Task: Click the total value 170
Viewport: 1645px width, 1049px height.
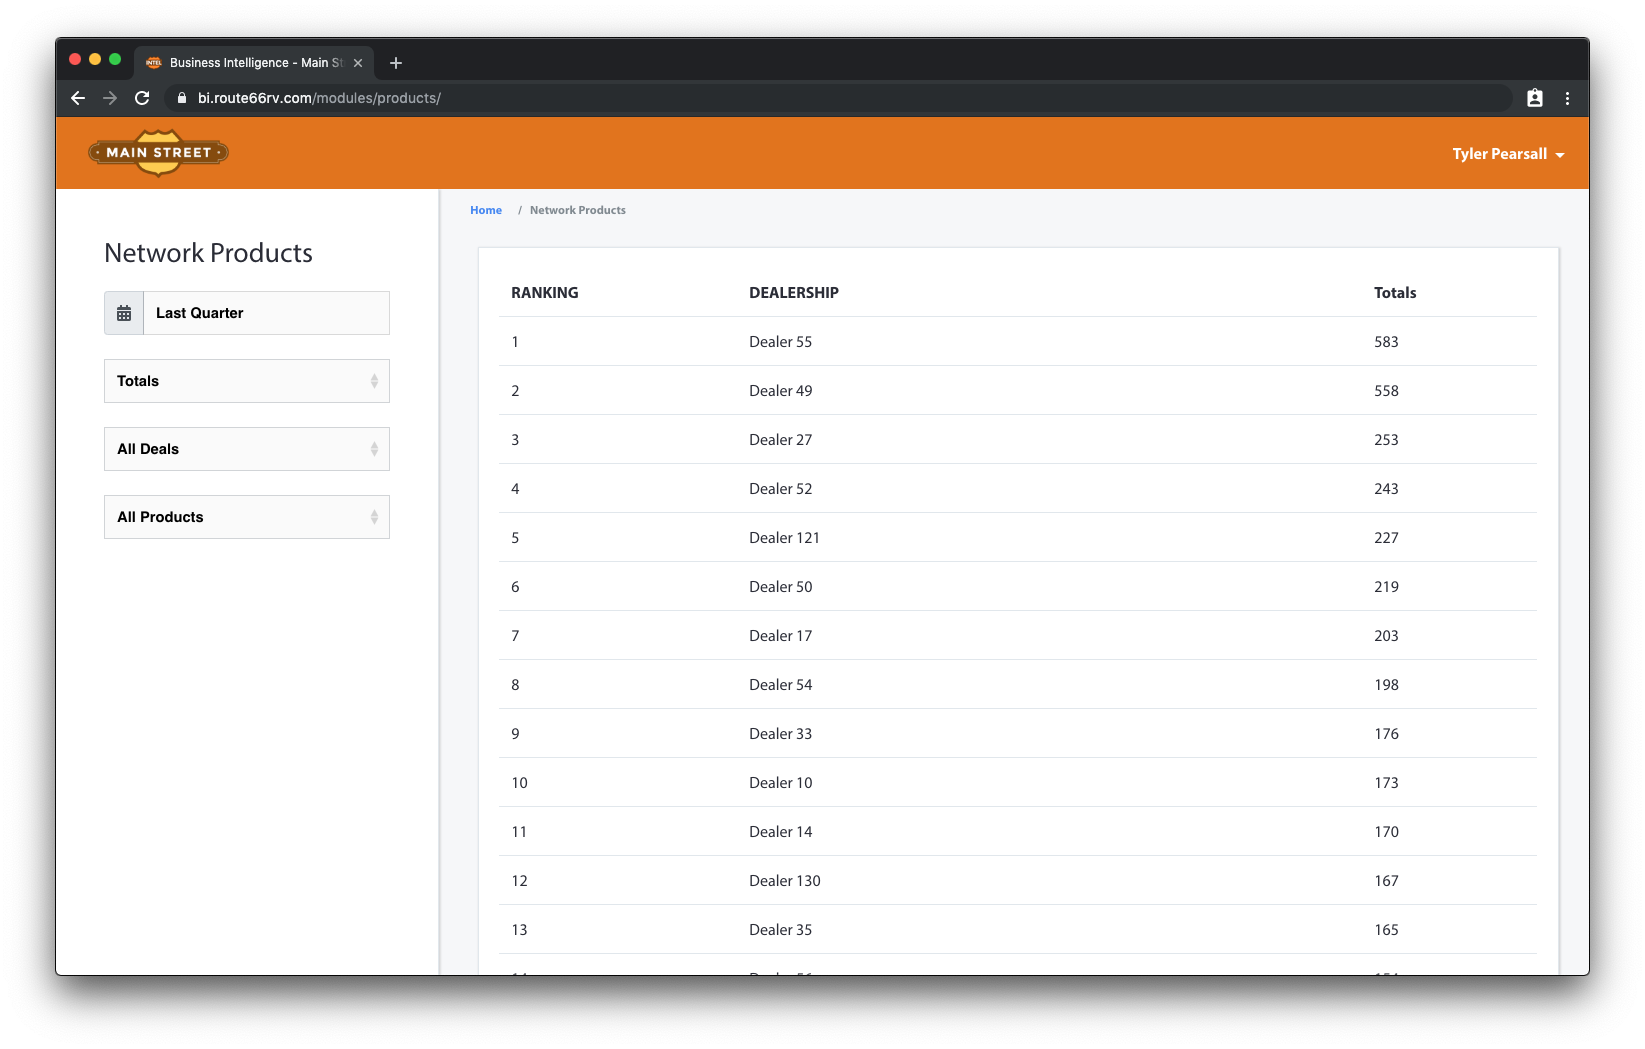Action: tap(1386, 832)
